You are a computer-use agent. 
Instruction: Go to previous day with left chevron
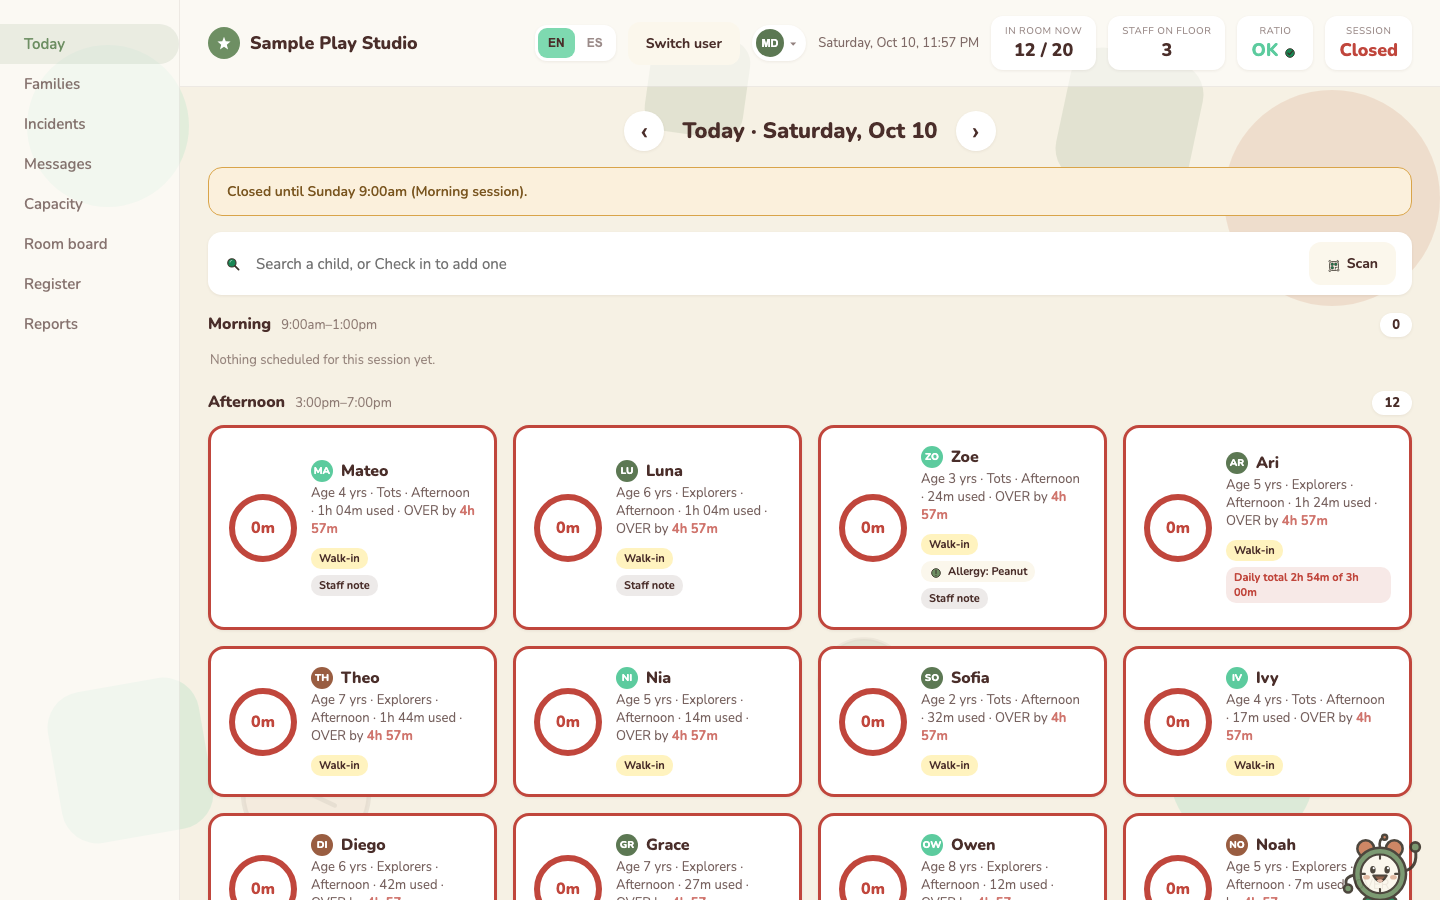tap(644, 131)
